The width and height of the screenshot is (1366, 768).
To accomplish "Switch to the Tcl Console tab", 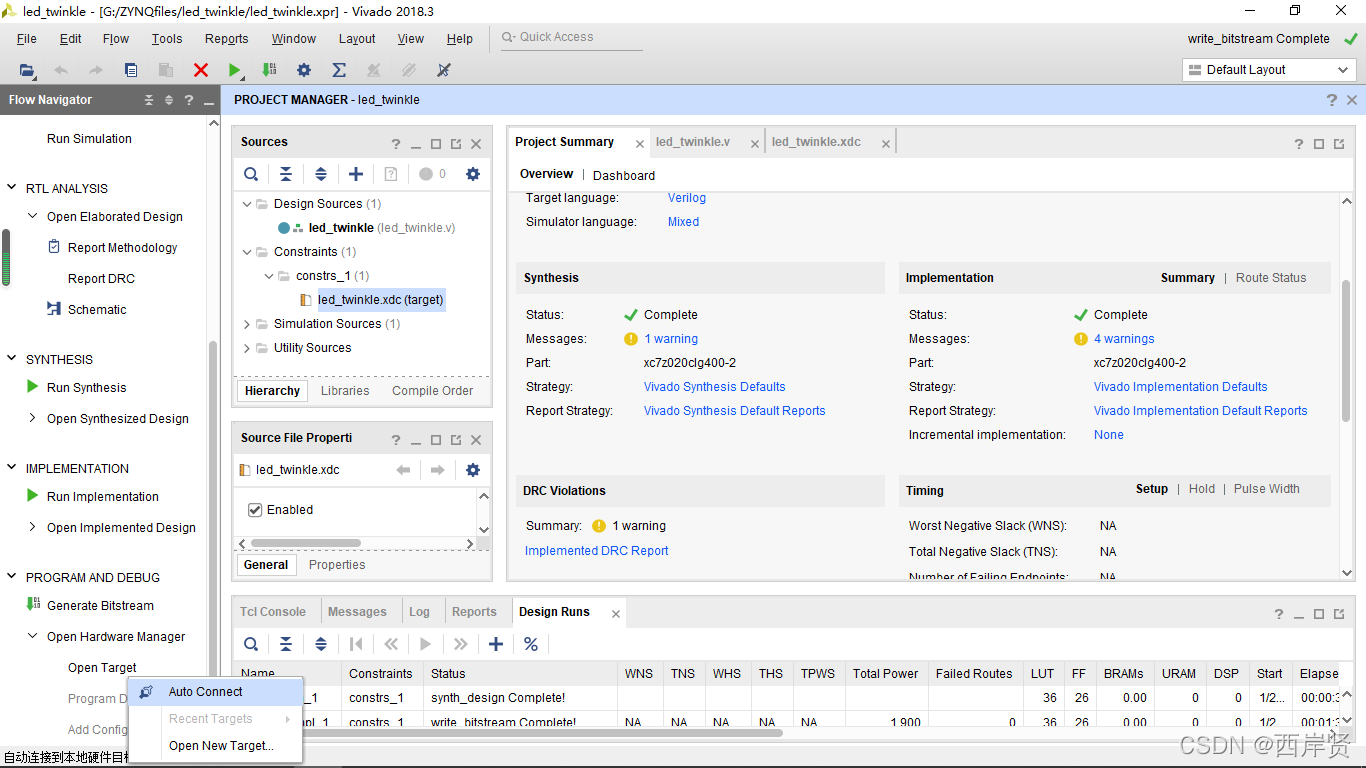I will (273, 612).
